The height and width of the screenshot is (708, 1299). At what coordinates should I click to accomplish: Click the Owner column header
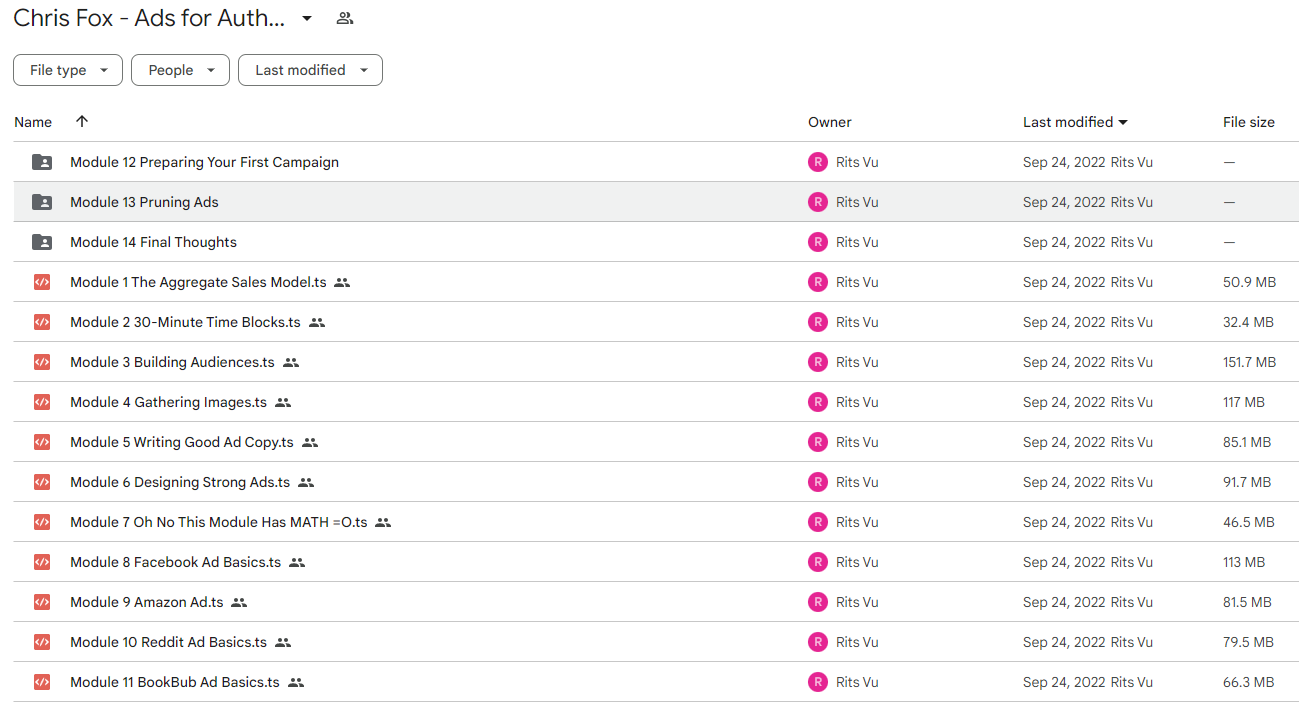tap(830, 122)
